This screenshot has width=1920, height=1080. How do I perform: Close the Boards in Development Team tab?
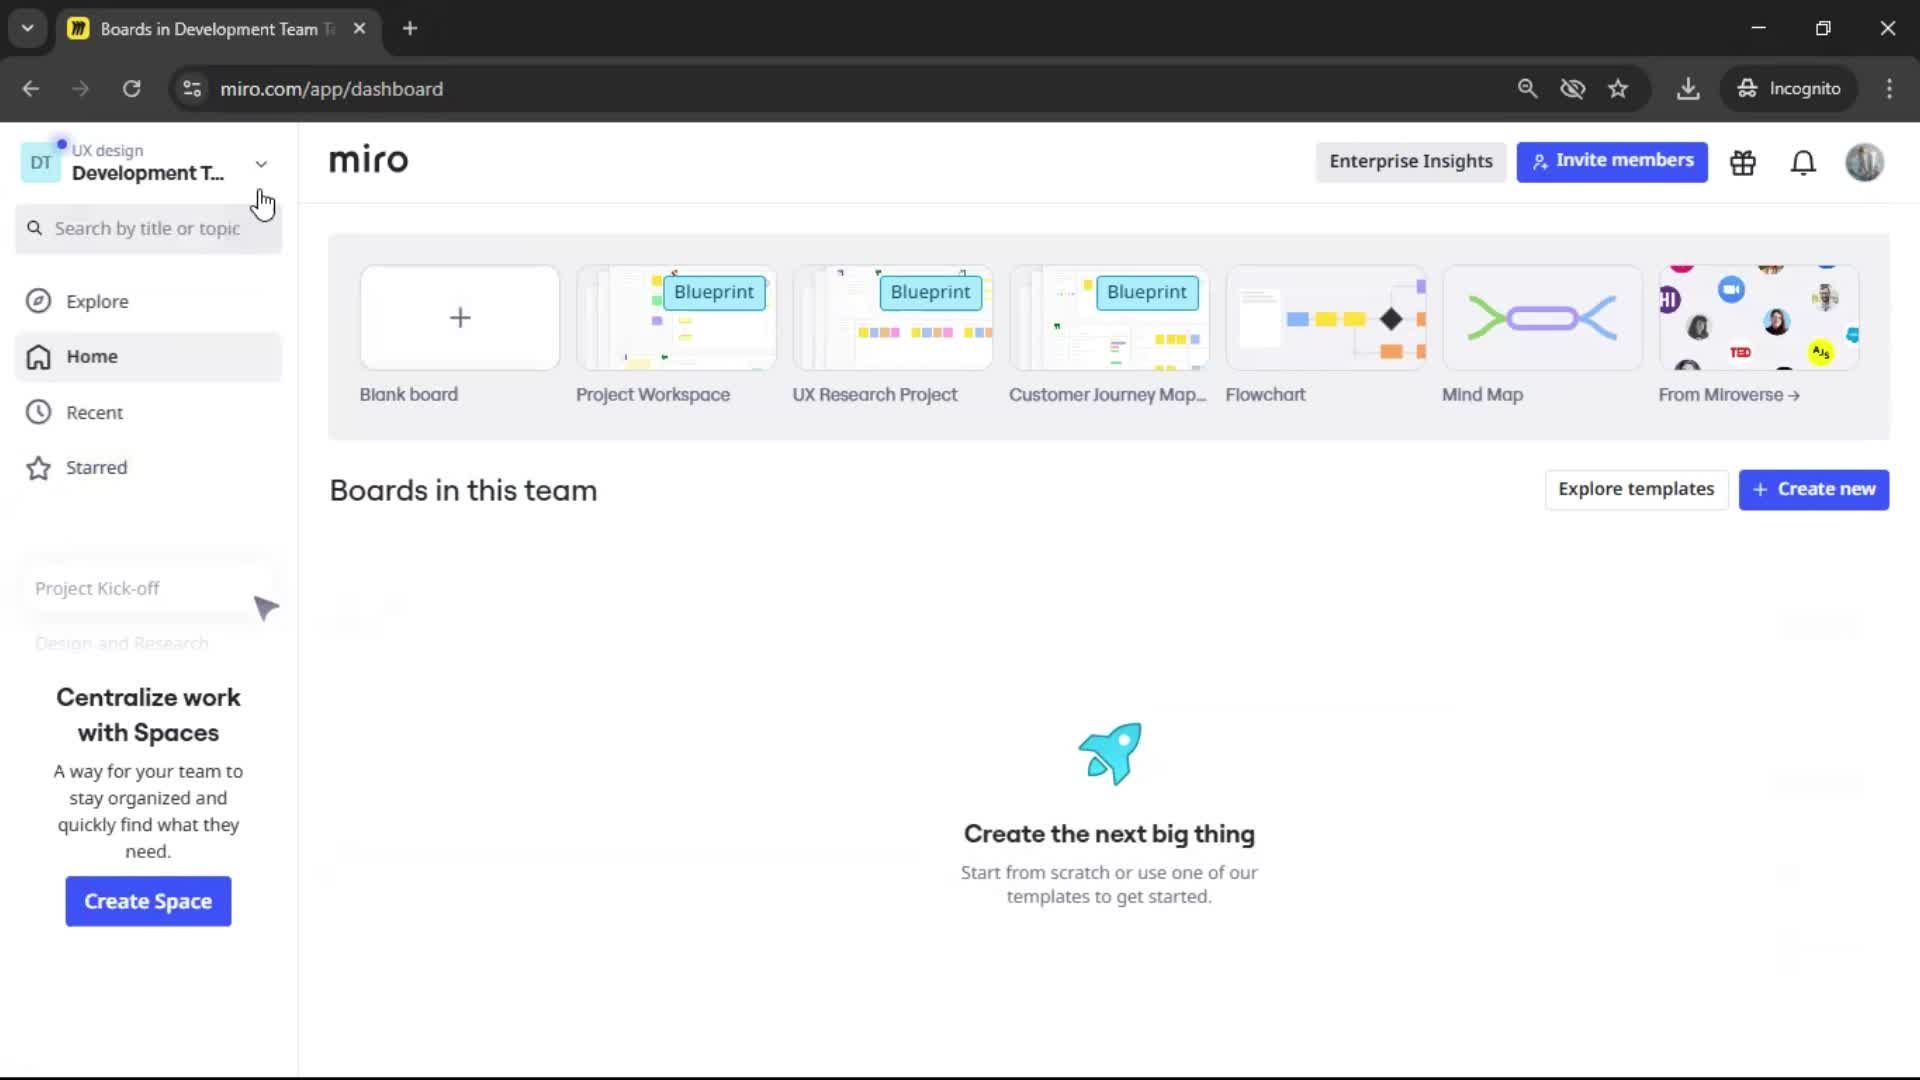pos(359,29)
